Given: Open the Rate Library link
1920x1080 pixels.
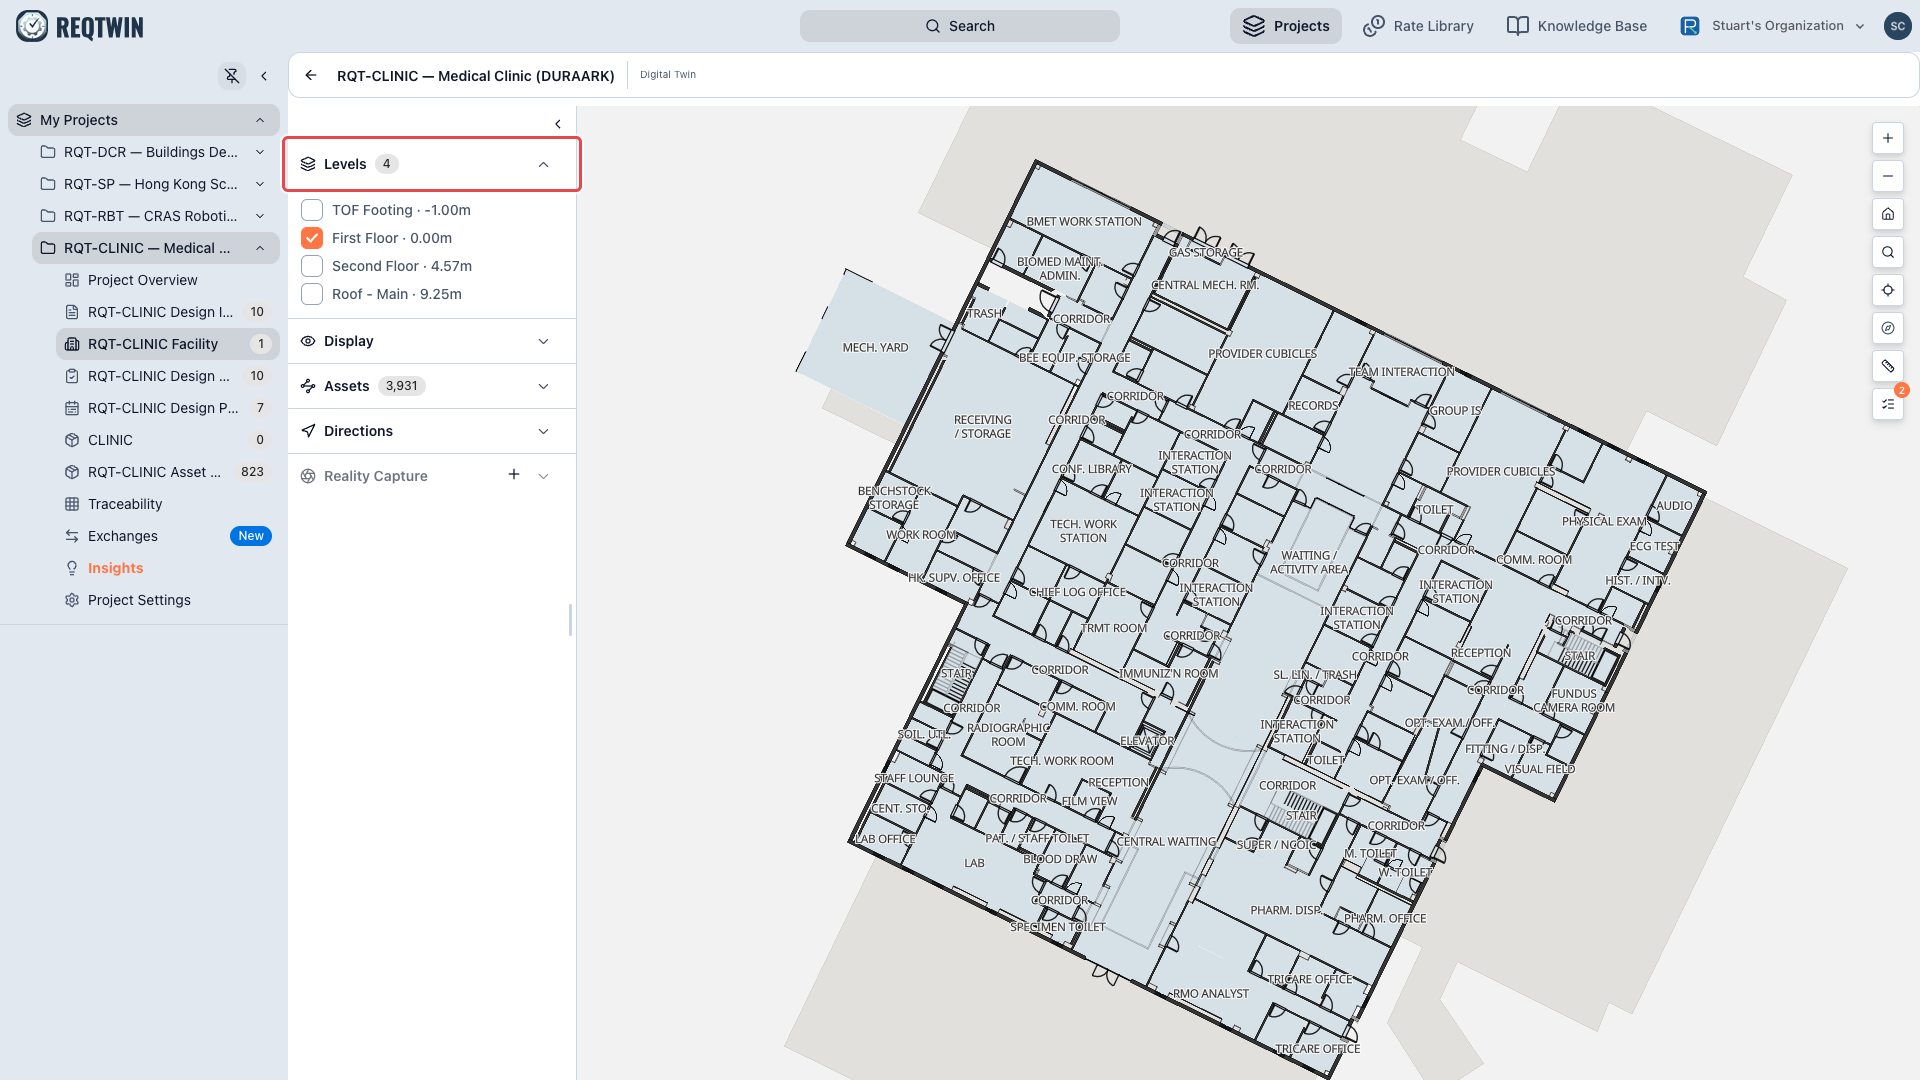Looking at the screenshot, I should [1418, 26].
